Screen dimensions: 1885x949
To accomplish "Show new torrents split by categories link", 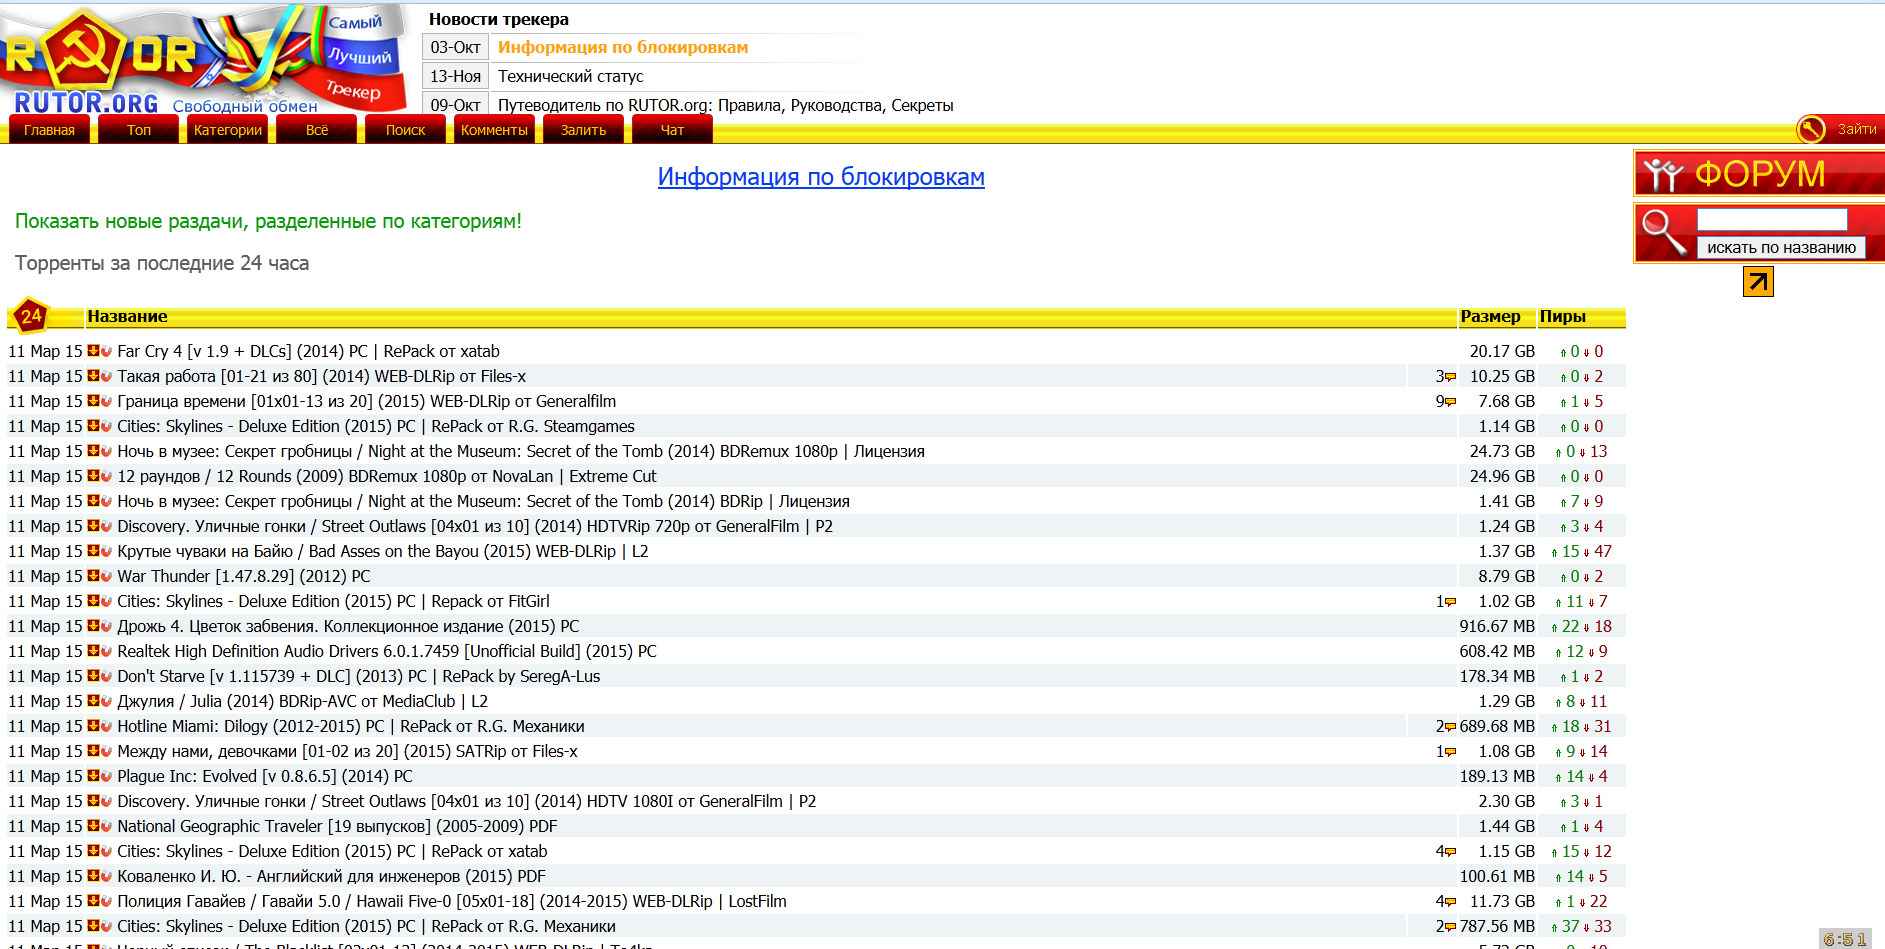I will pos(268,221).
